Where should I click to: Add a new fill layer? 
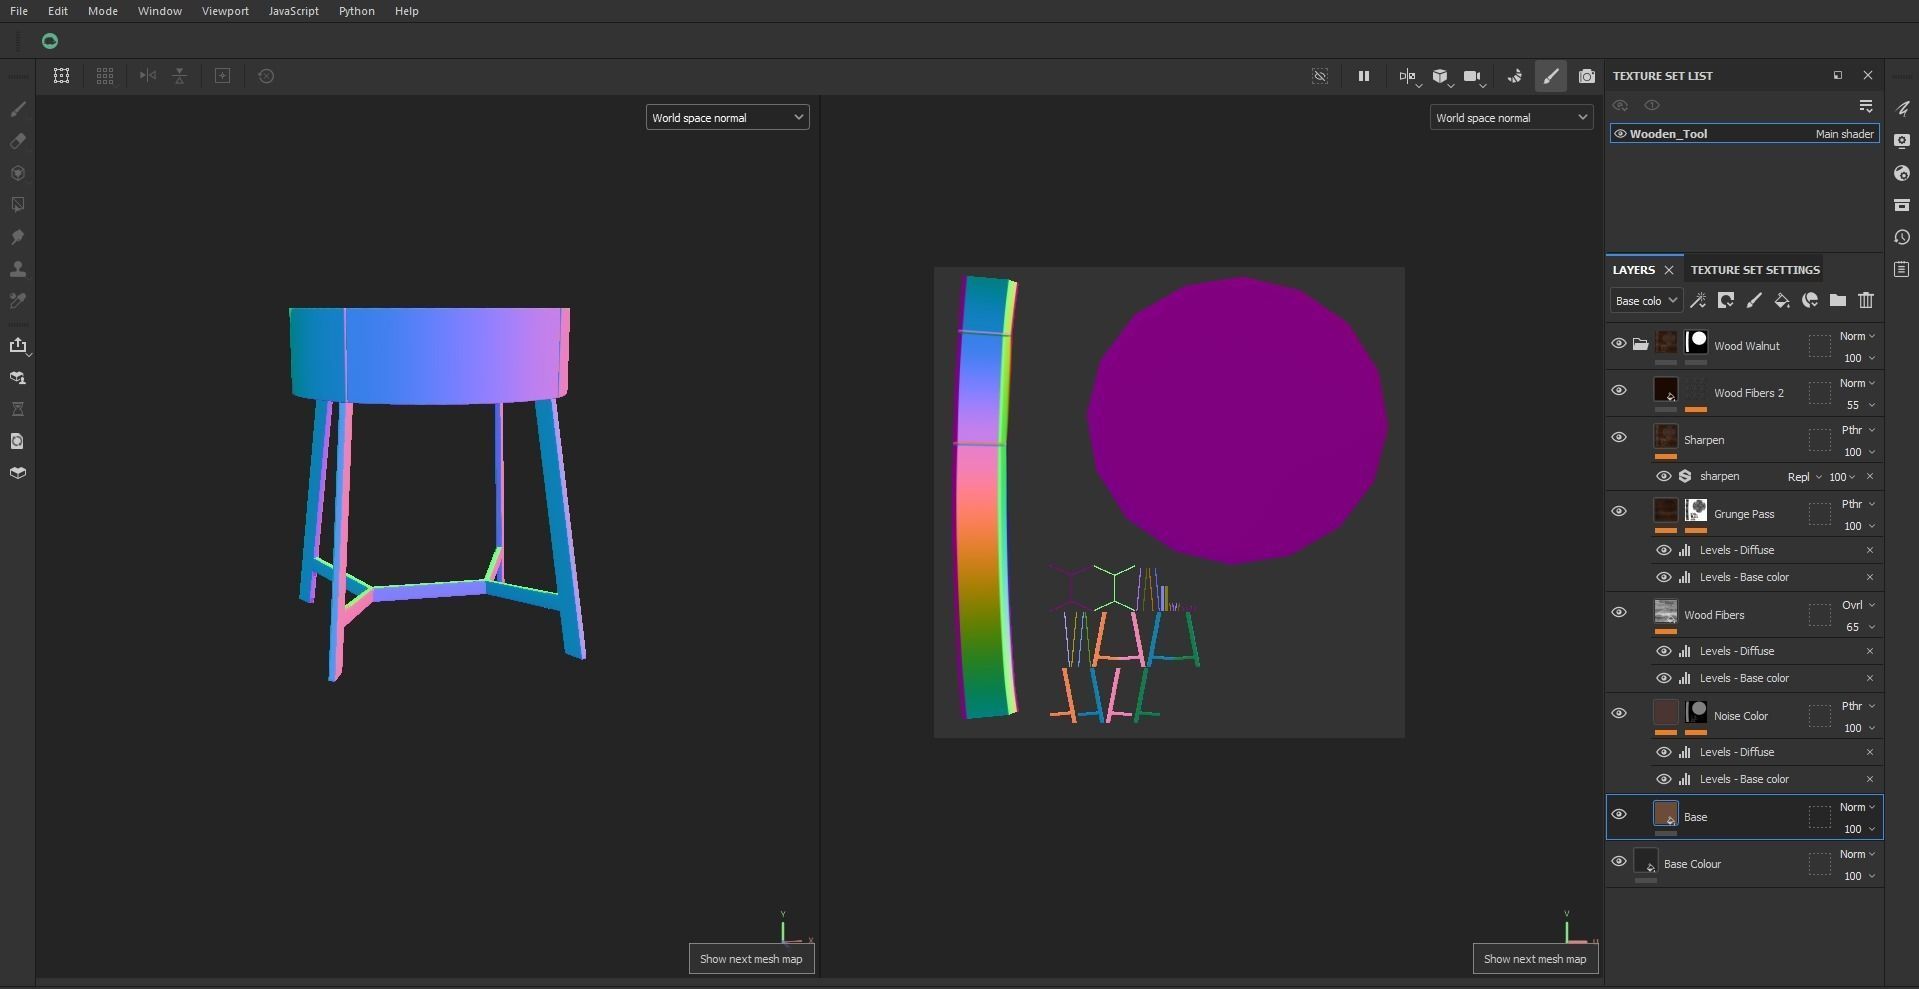[x=1782, y=300]
